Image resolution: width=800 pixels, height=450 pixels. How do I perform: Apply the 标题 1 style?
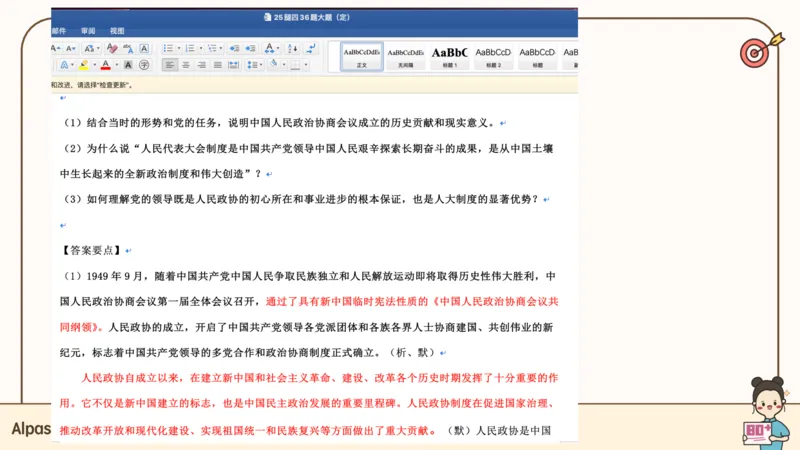[x=449, y=57]
